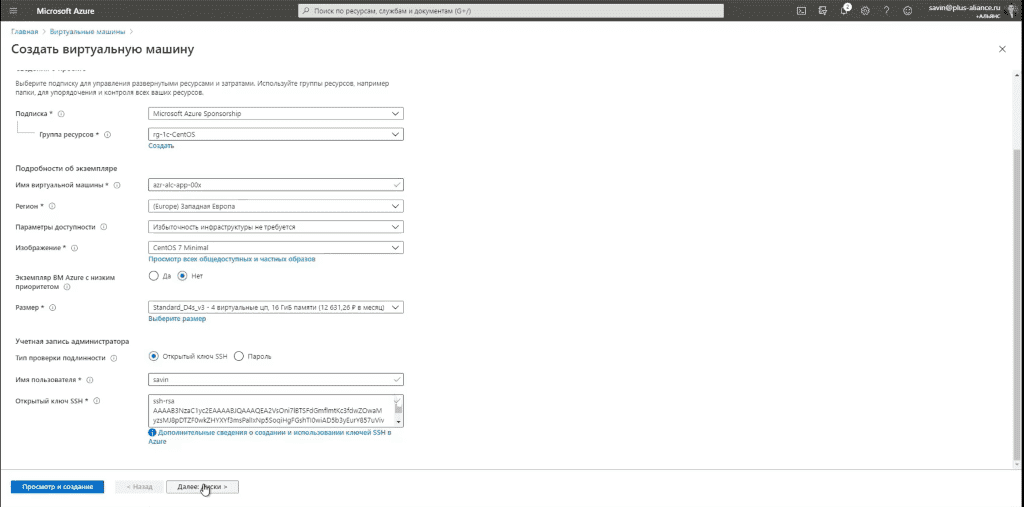
Task: Choose Пароль authentication type
Action: click(238, 356)
